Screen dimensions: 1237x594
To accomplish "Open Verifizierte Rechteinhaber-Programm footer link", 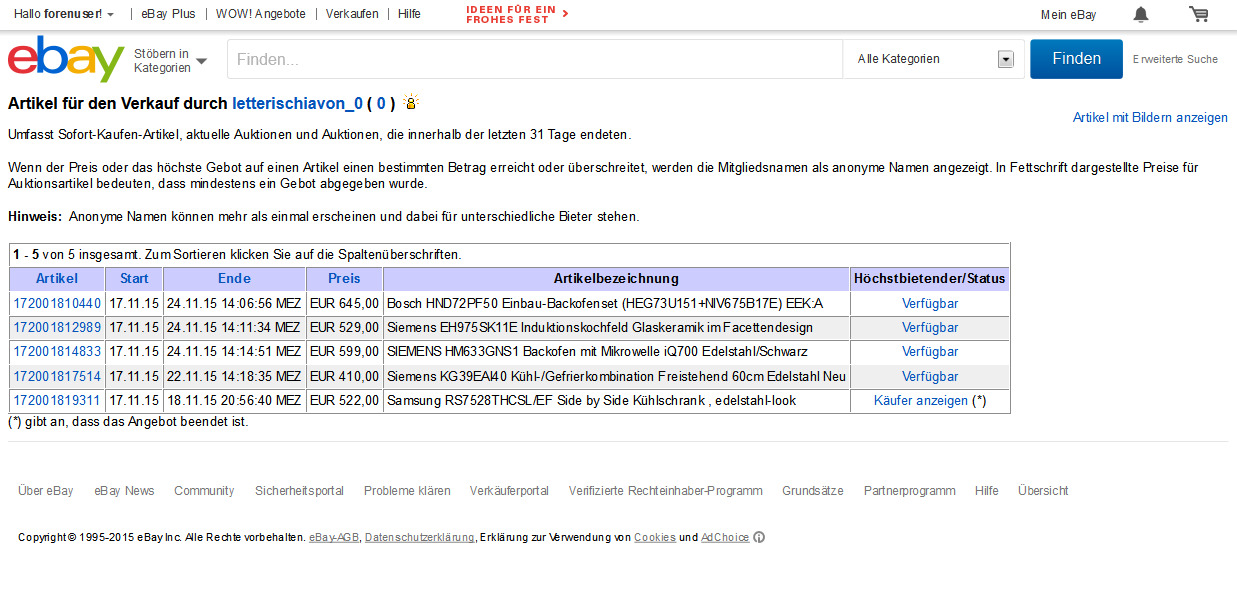I will (x=665, y=491).
